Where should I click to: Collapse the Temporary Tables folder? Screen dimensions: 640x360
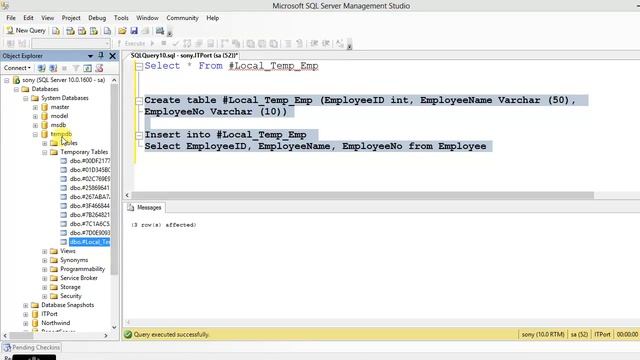pyautogui.click(x=45, y=152)
